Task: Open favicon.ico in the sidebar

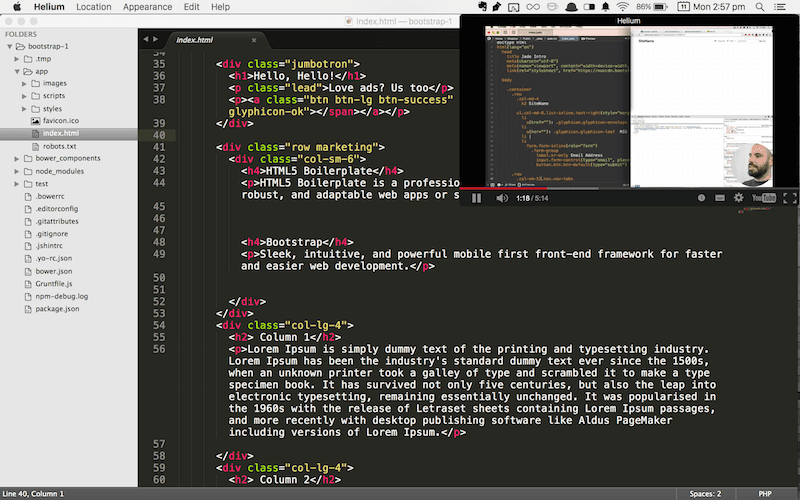Action: tap(61, 120)
